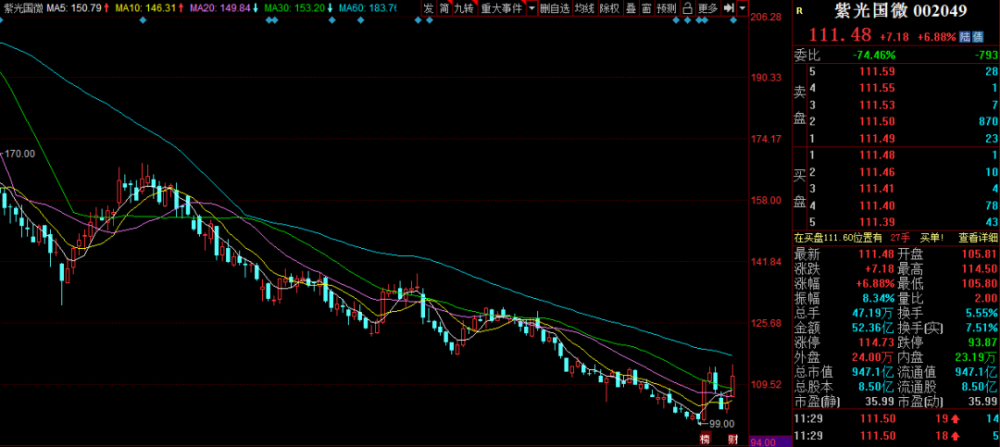
Task: Toggle the 均线 moving average display
Action: pyautogui.click(x=585, y=8)
